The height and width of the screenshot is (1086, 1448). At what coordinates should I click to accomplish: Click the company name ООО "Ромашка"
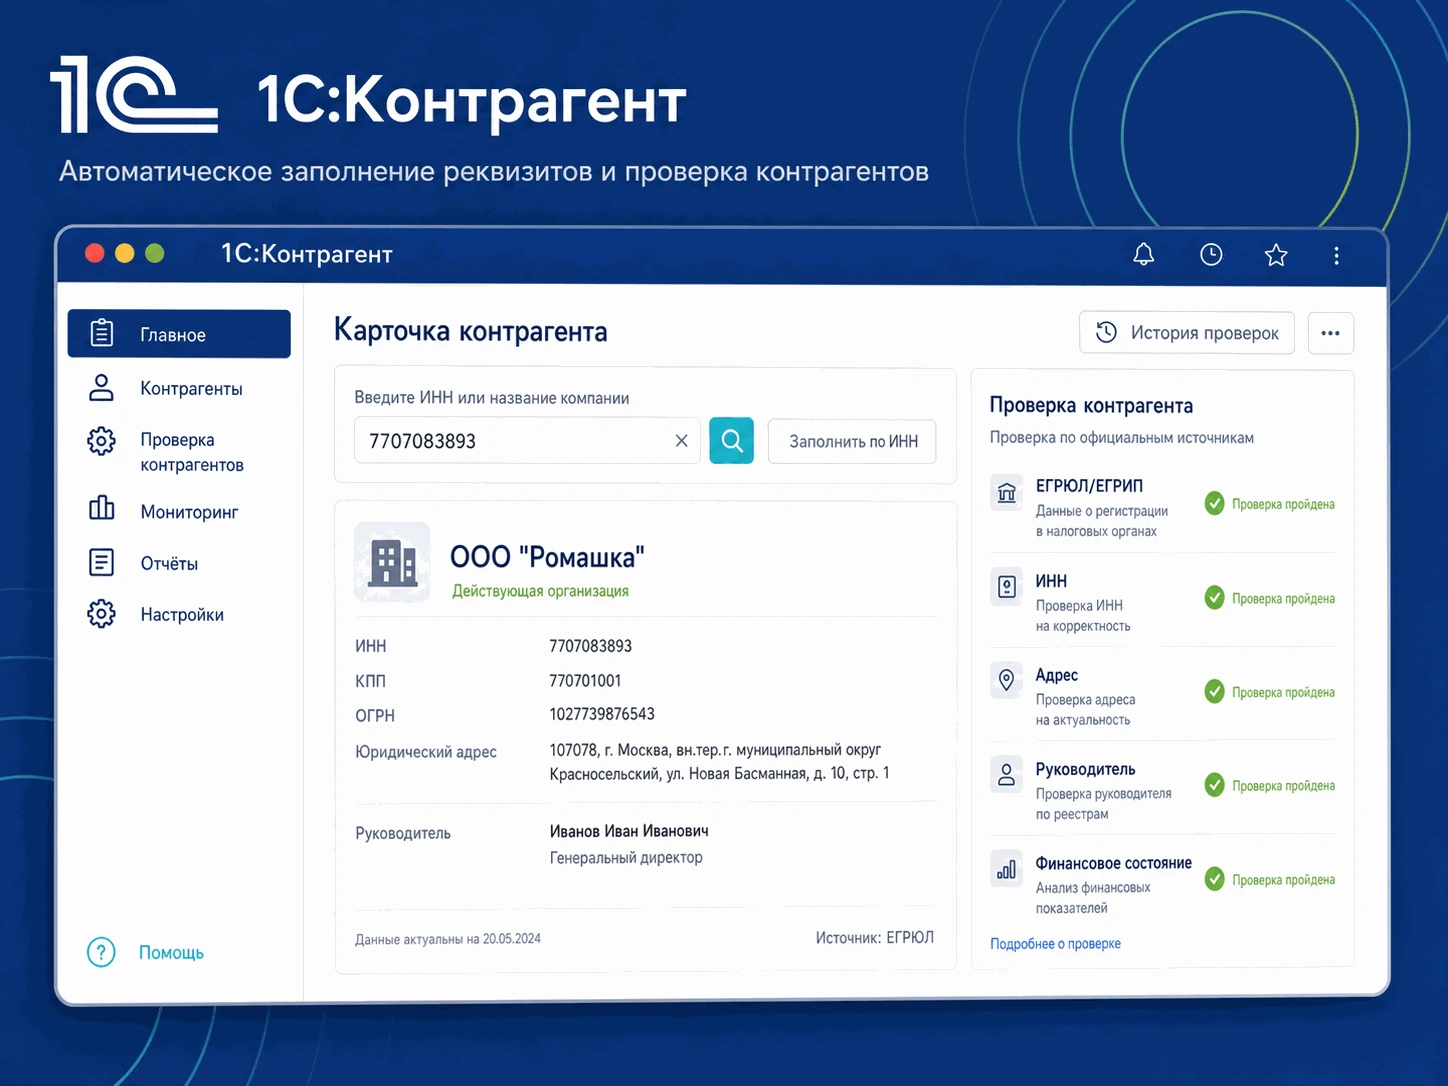click(547, 557)
